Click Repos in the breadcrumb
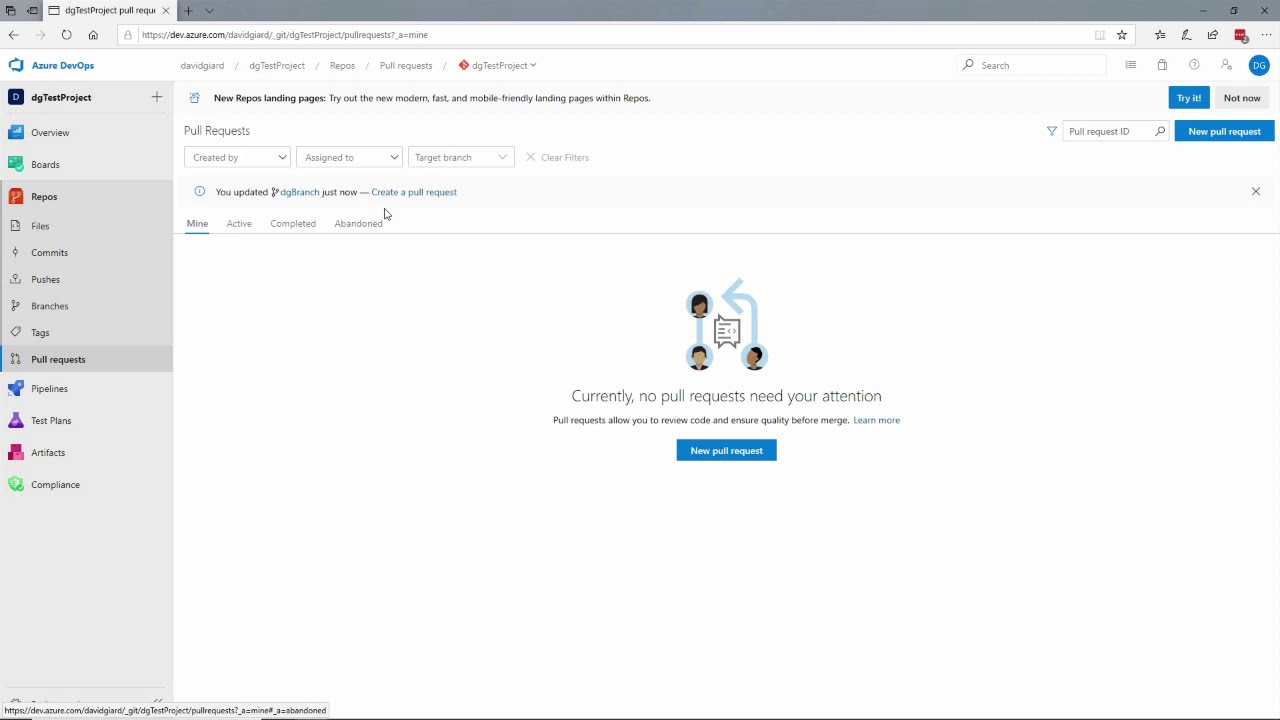The image size is (1280, 720). tap(342, 65)
